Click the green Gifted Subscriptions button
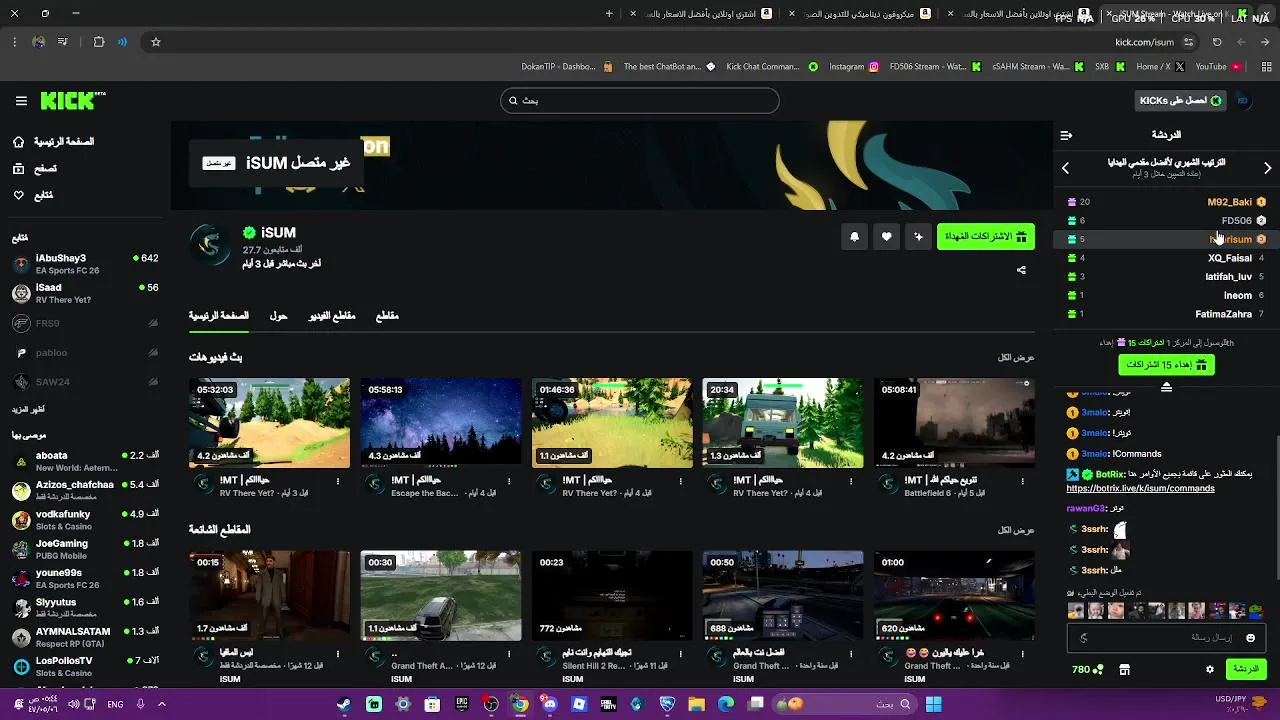The width and height of the screenshot is (1280, 720). click(x=986, y=237)
